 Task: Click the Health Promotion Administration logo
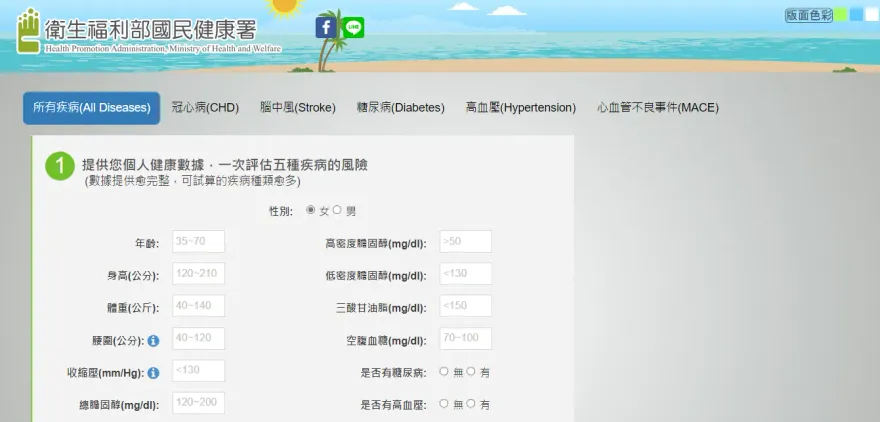150,31
